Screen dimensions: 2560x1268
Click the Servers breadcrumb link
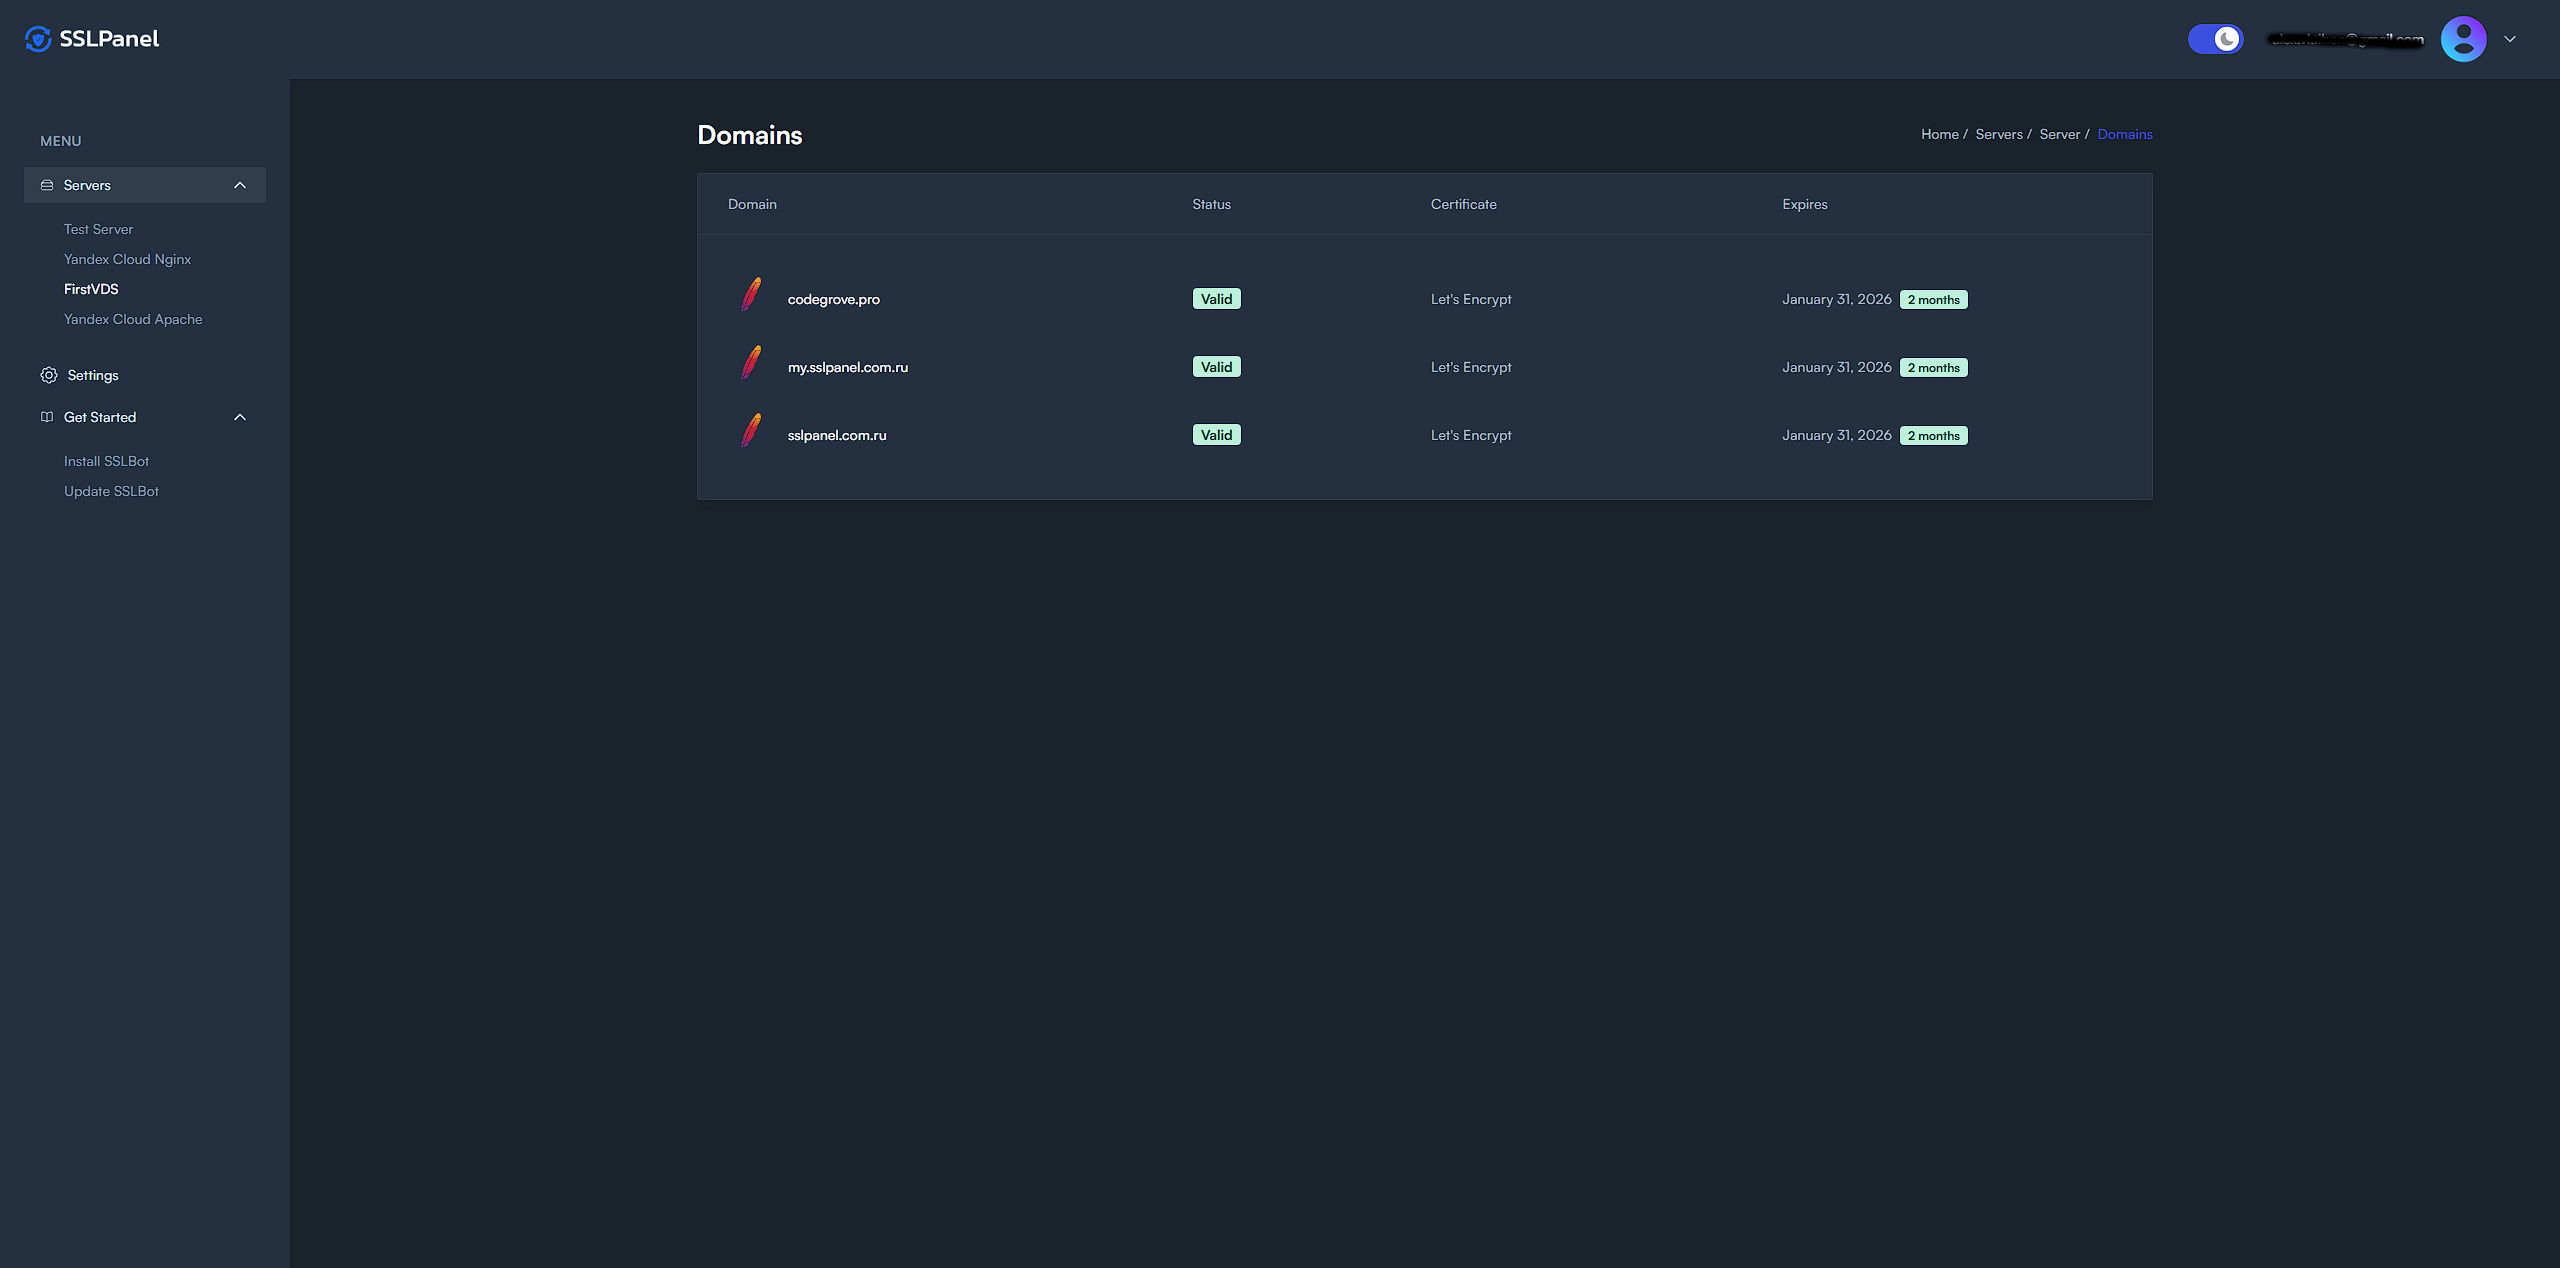1998,134
